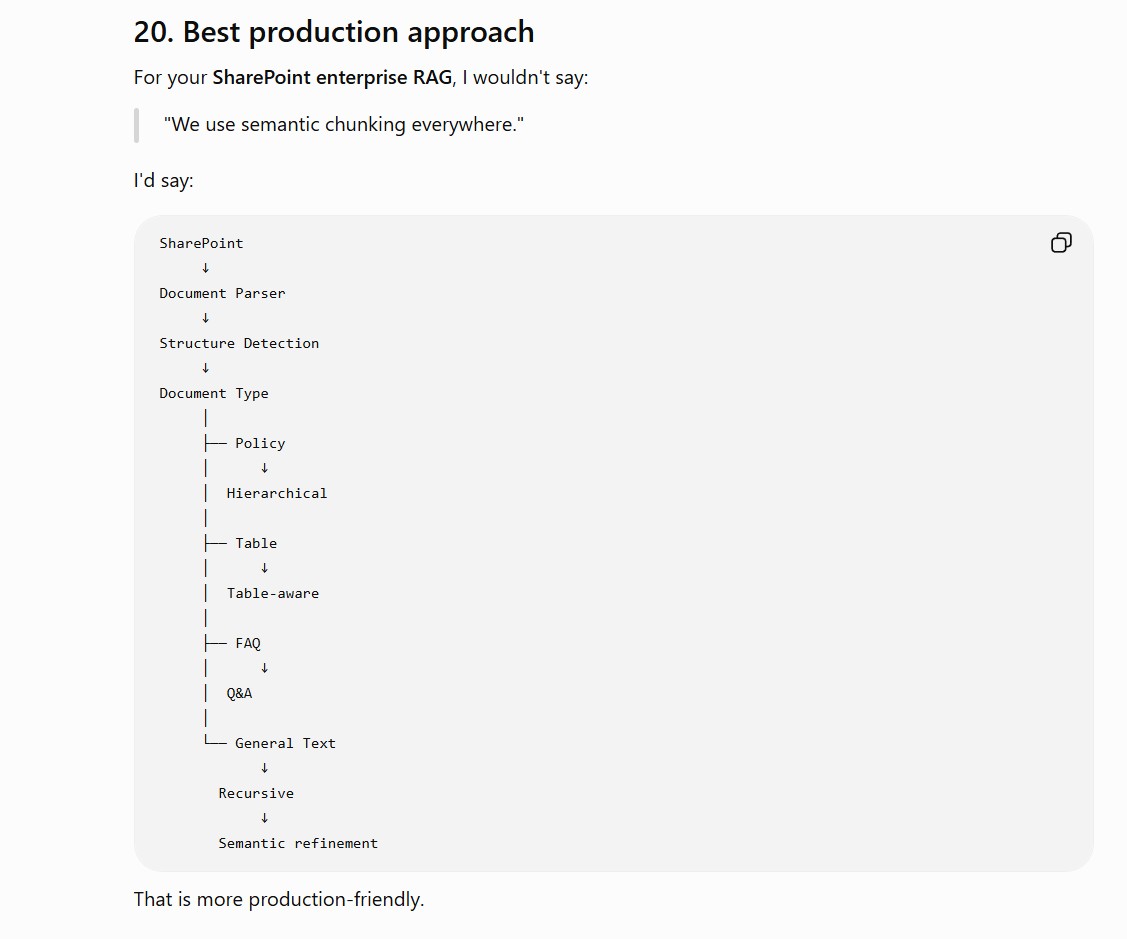1127x939 pixels.
Task: Click the 'Table-aware' text
Action: (x=273, y=593)
